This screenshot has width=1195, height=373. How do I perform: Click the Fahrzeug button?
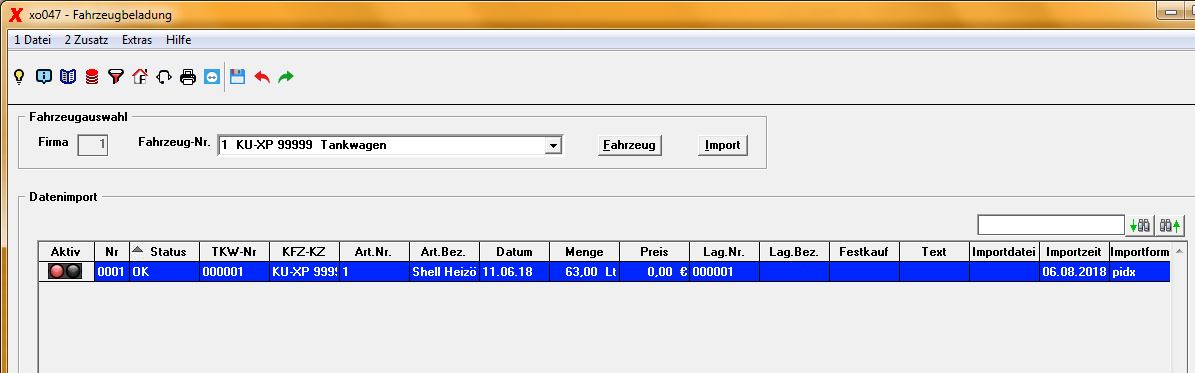point(629,145)
